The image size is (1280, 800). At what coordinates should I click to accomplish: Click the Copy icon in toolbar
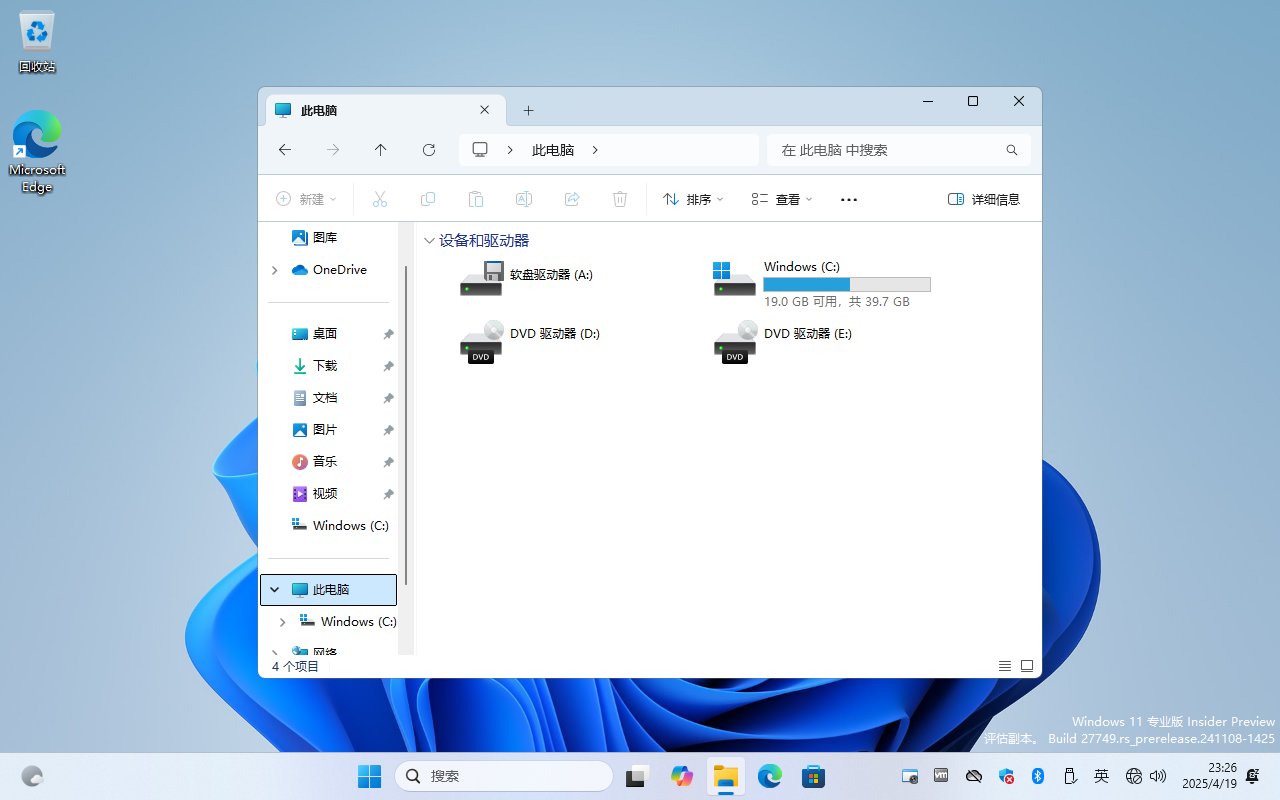tap(428, 199)
